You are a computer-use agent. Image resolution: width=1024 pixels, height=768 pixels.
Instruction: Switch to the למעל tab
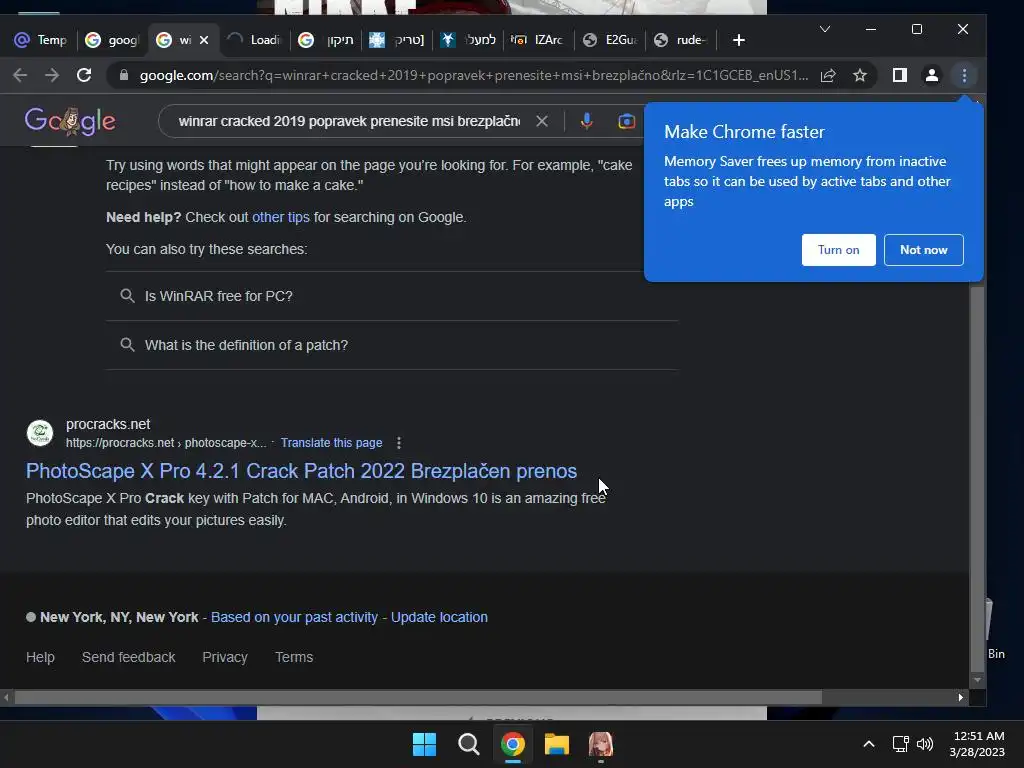click(468, 40)
